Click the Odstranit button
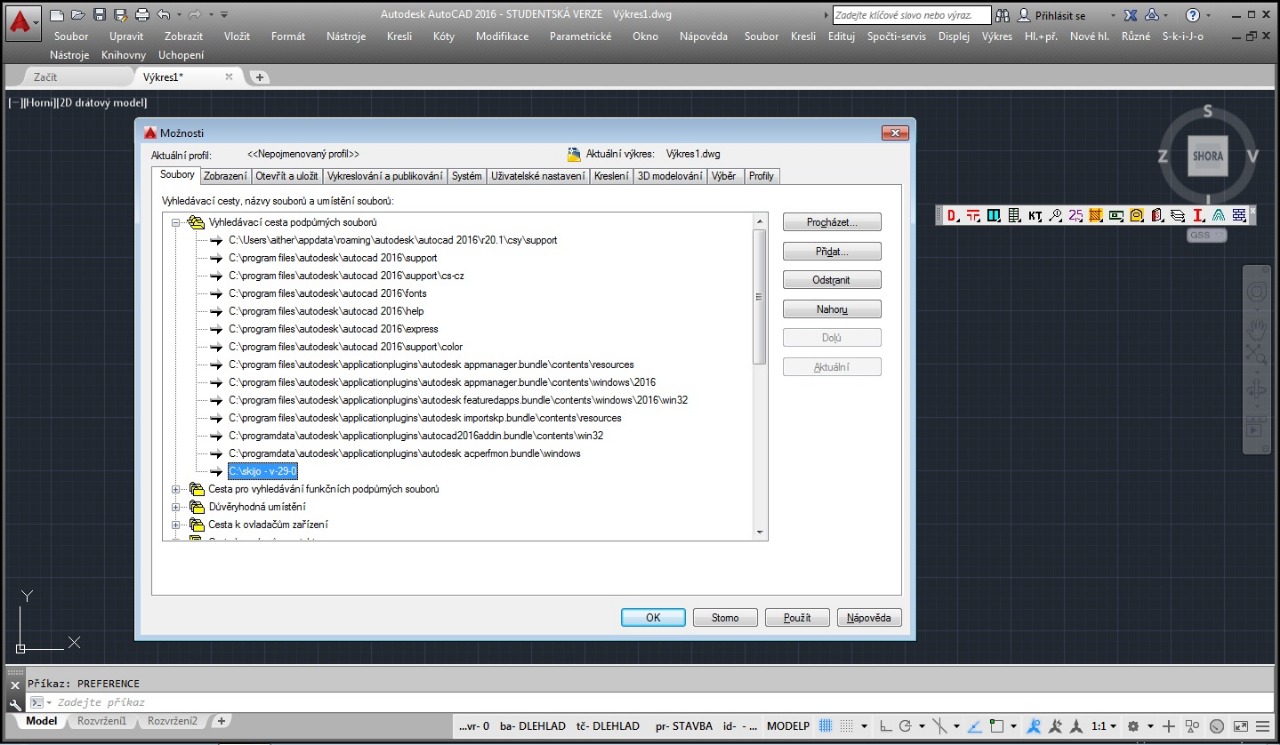The image size is (1280, 745). 832,280
